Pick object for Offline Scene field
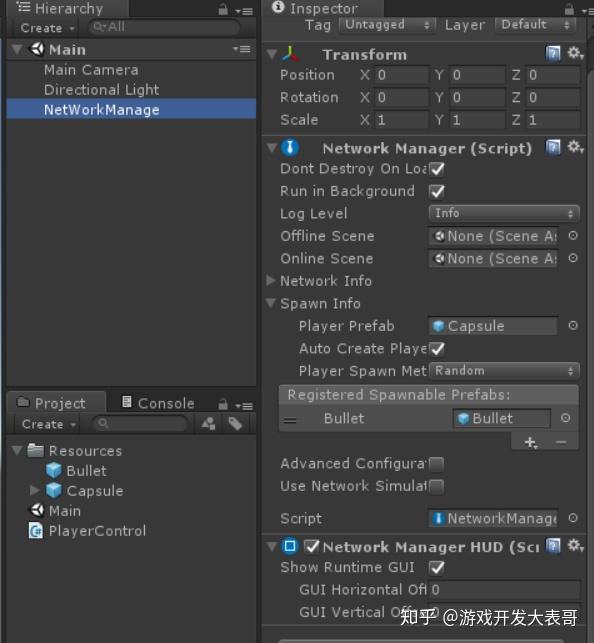The height and width of the screenshot is (643, 594). tap(573, 235)
